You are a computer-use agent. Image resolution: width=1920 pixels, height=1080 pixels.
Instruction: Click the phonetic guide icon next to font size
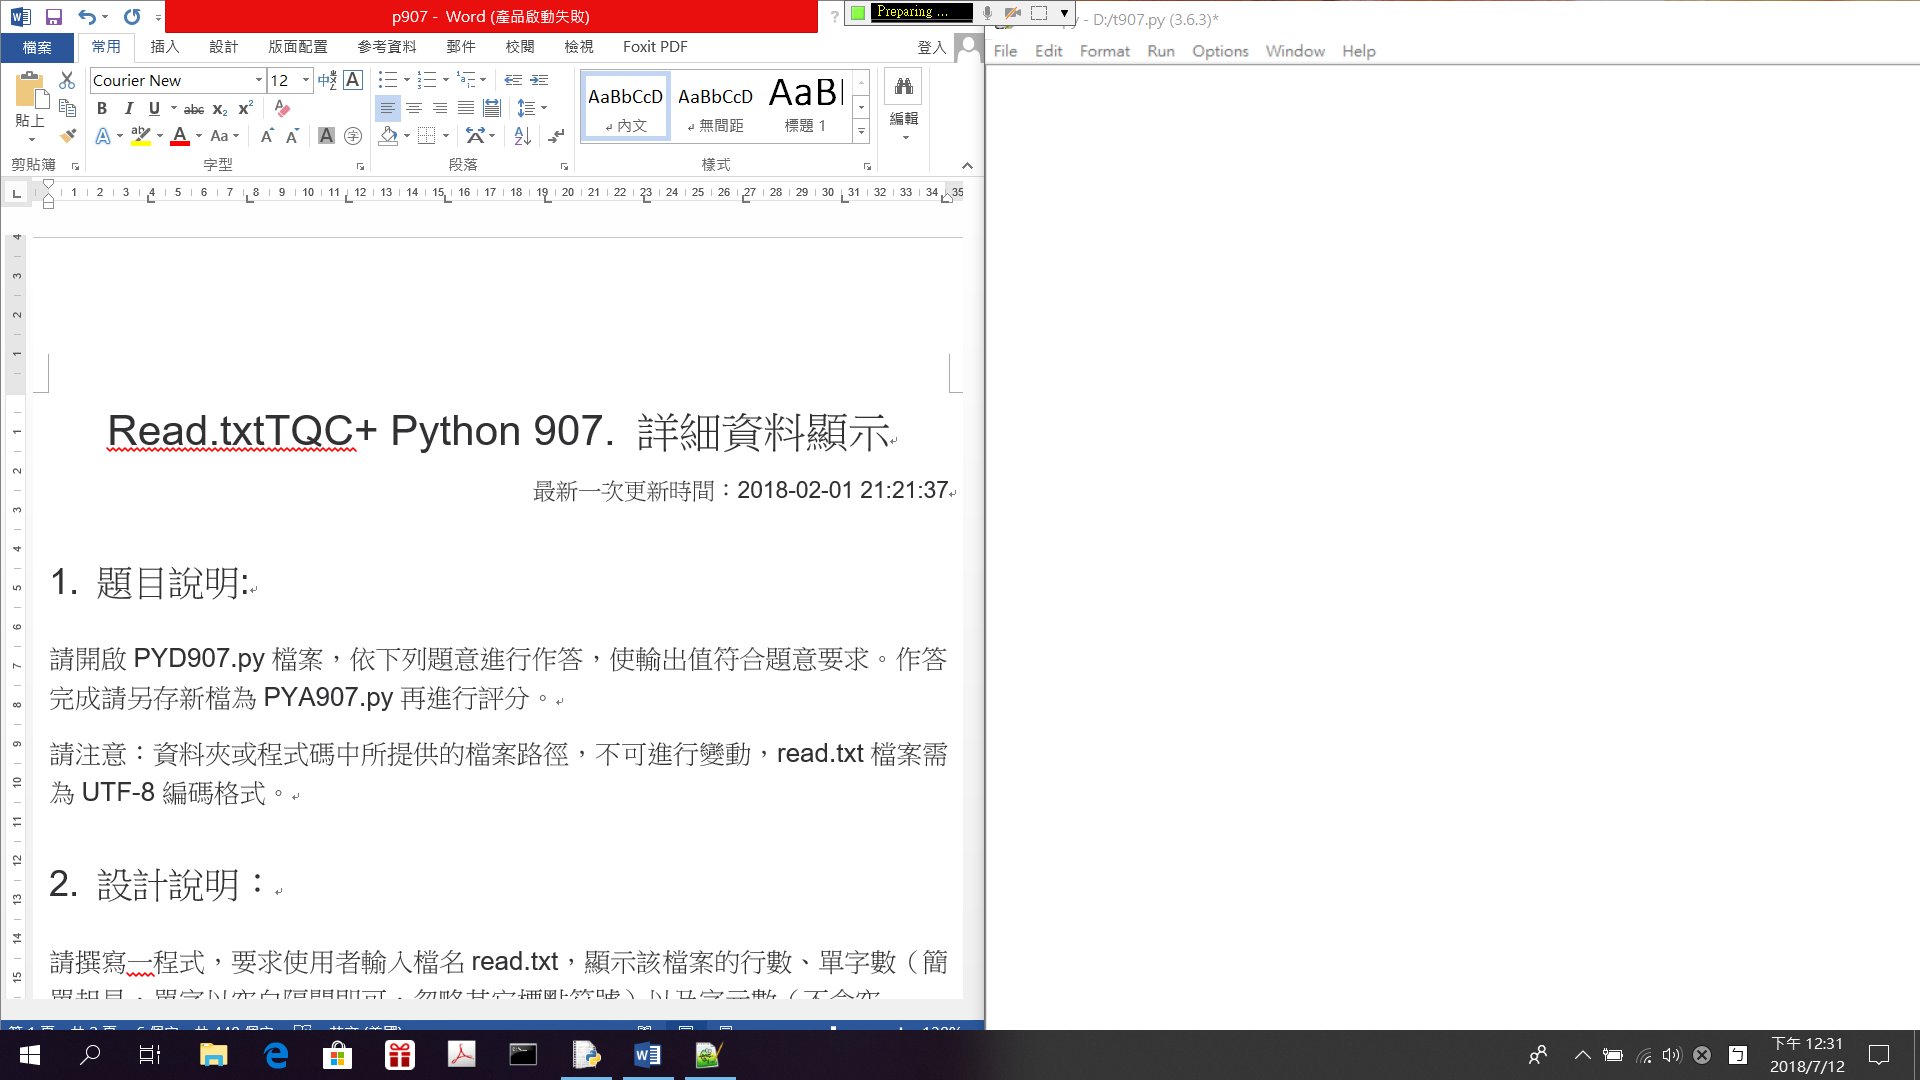click(327, 80)
